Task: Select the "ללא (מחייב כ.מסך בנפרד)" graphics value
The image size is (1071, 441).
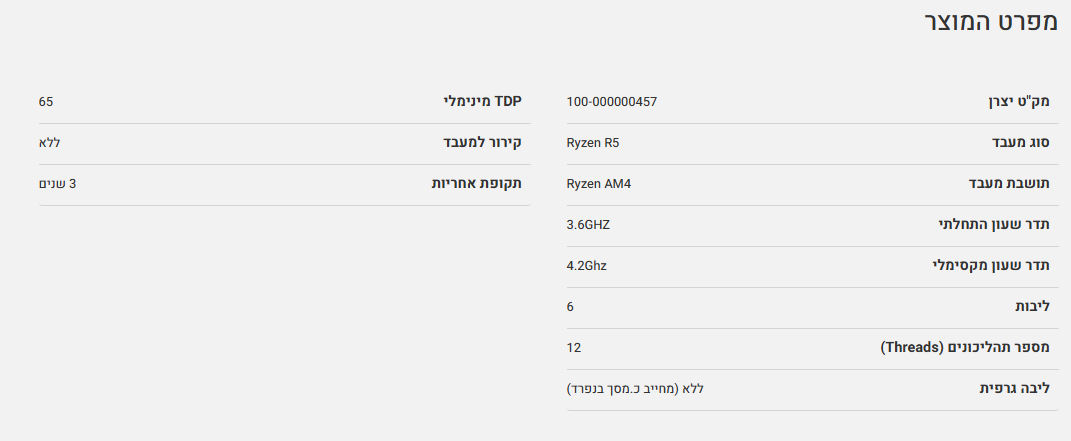Action: pyautogui.click(x=635, y=389)
